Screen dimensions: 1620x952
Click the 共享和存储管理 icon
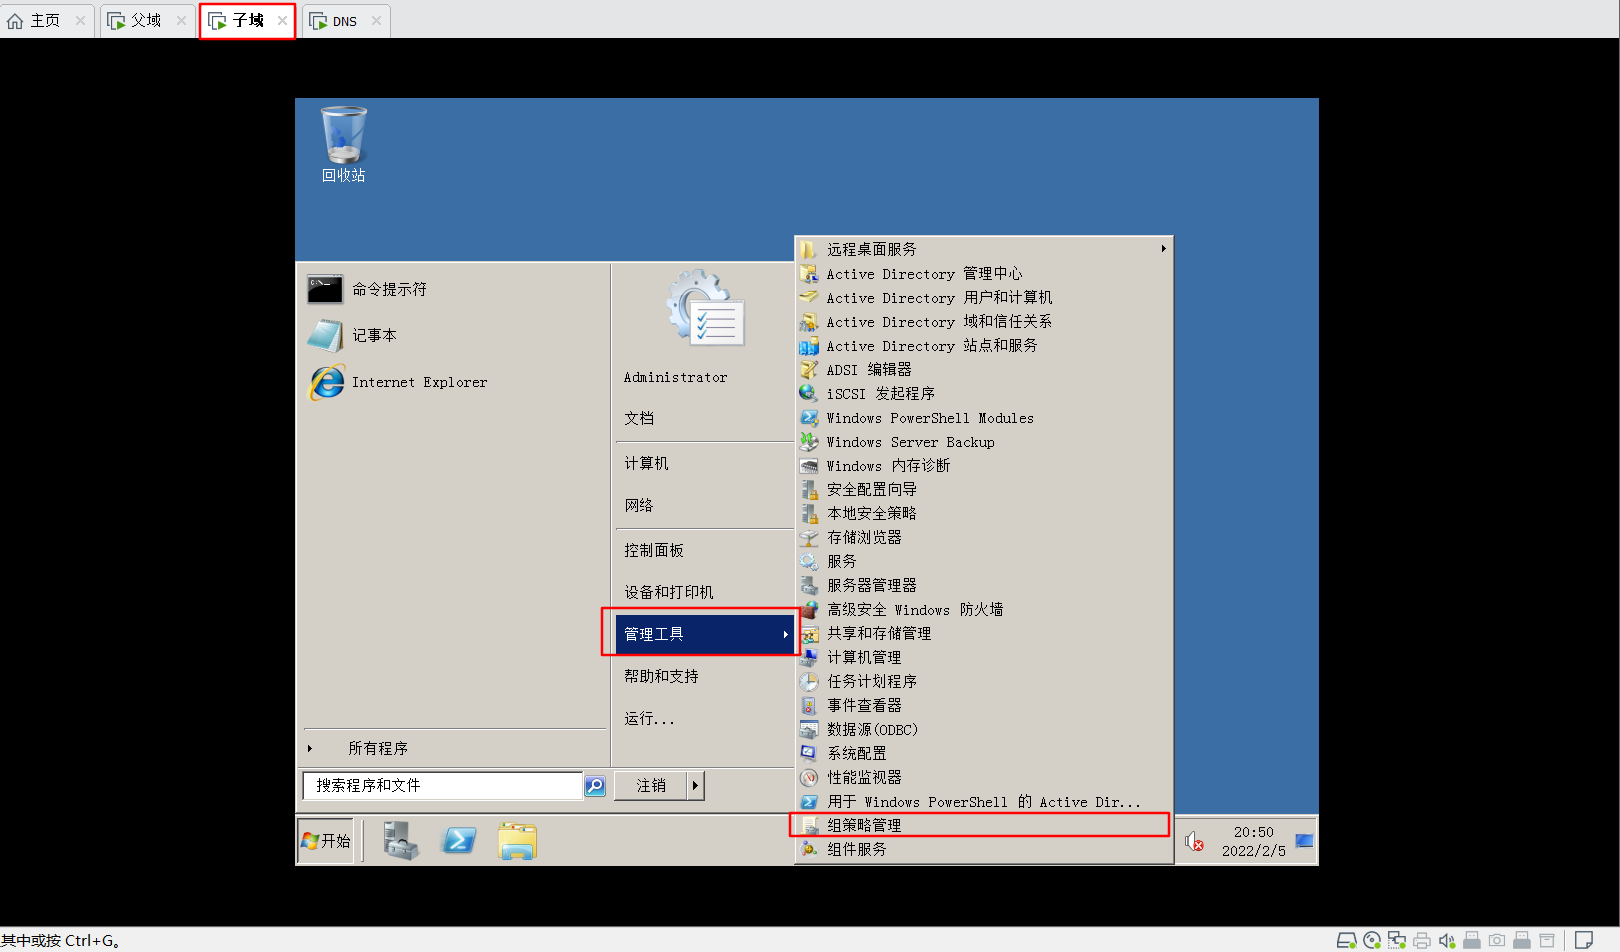click(x=809, y=634)
